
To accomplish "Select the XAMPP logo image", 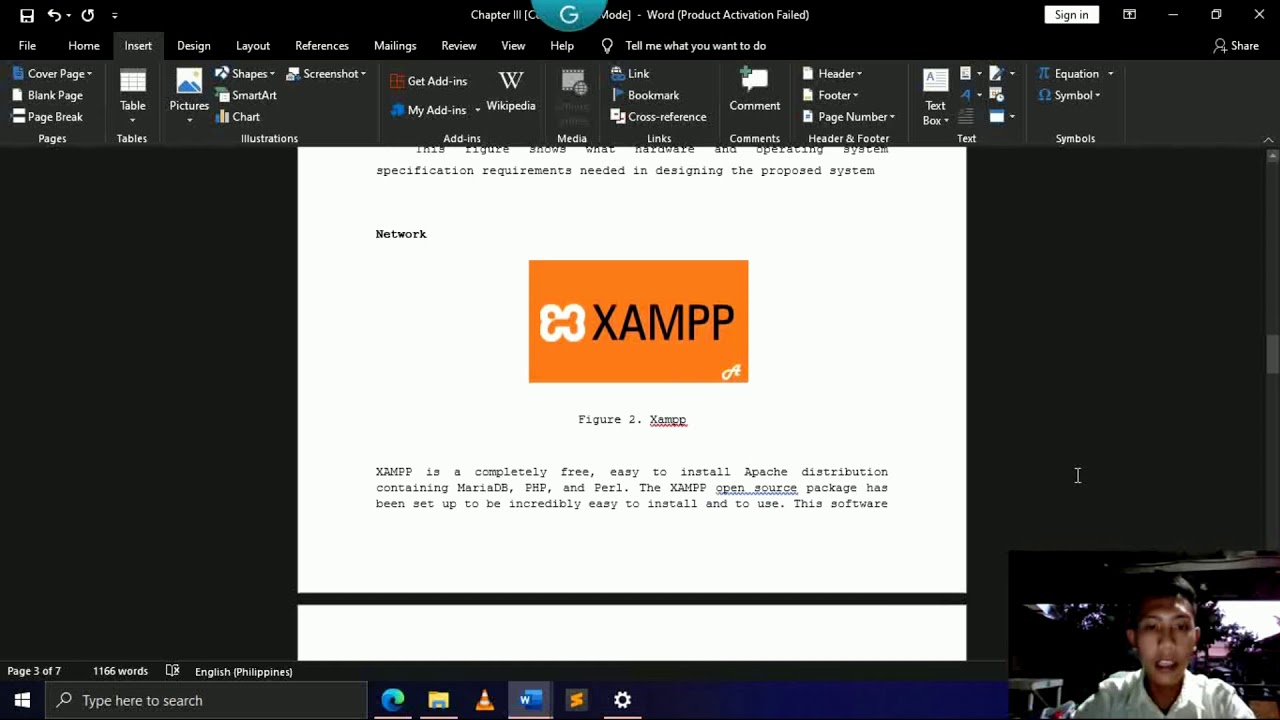I will click(638, 321).
